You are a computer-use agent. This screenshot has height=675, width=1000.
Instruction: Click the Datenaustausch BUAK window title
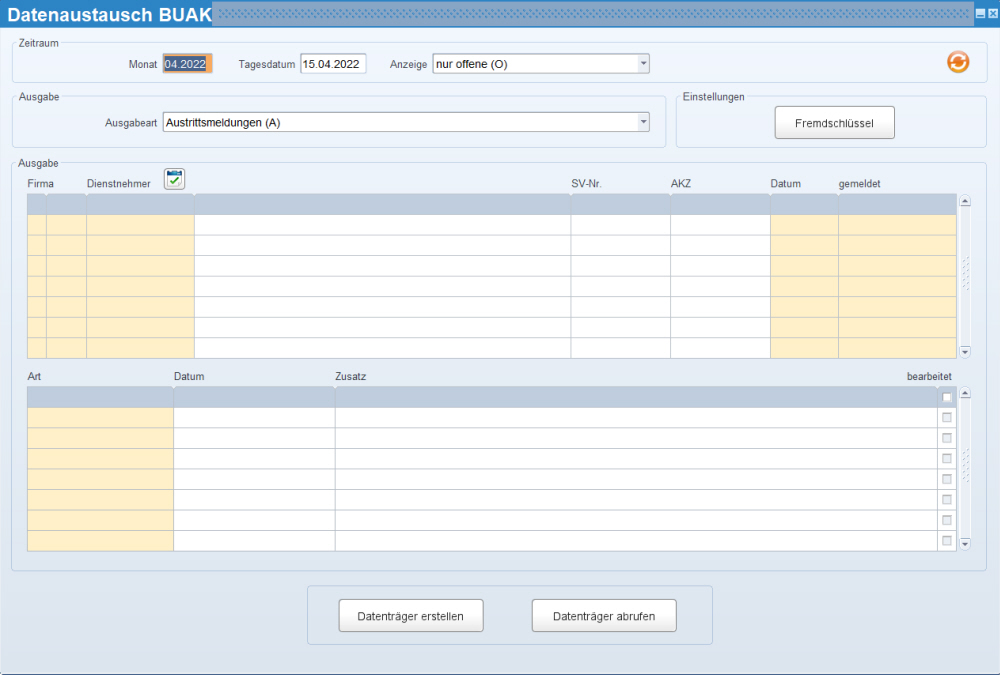(109, 14)
